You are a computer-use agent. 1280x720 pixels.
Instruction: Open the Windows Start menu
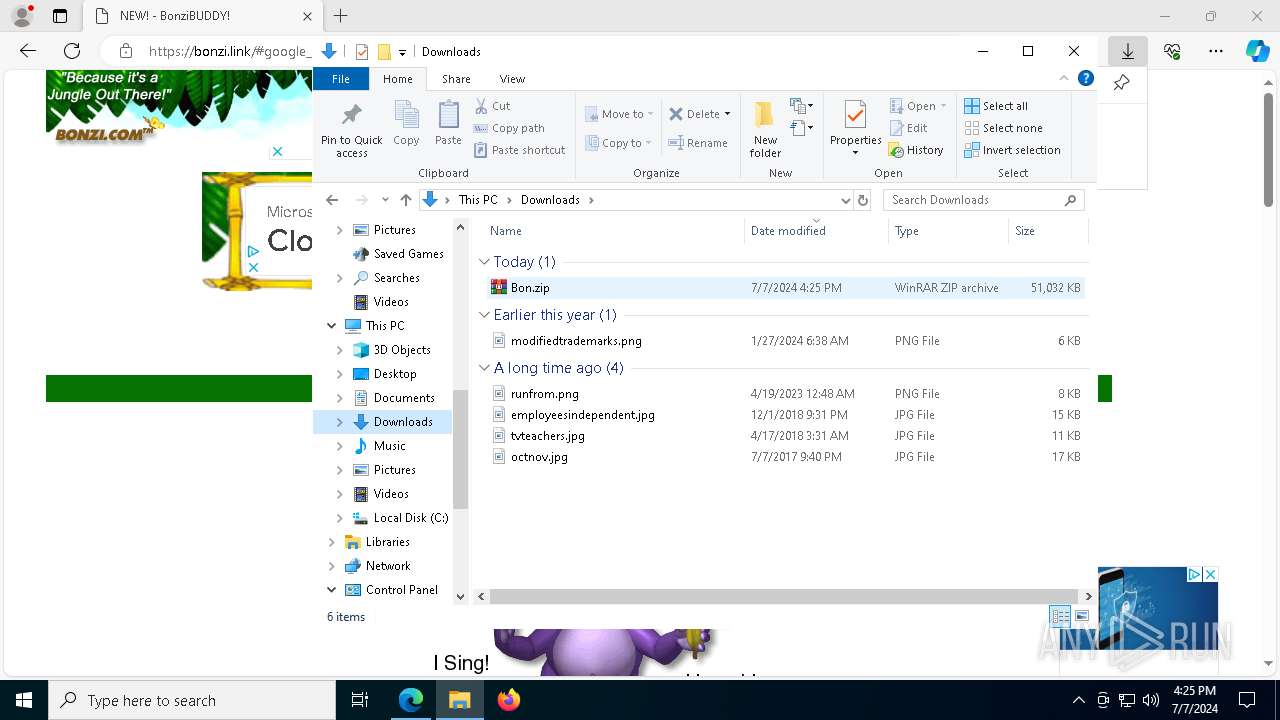(24, 700)
